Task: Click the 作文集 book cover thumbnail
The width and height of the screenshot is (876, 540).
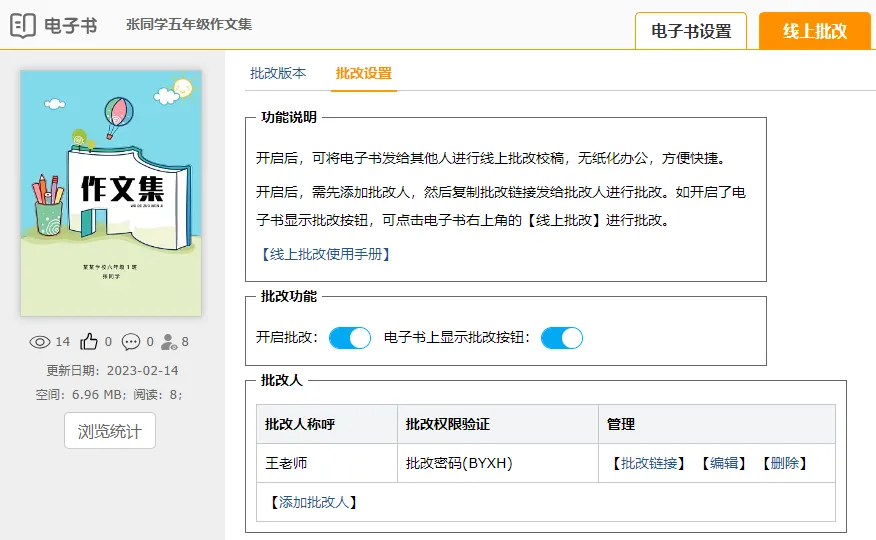Action: click(x=110, y=193)
